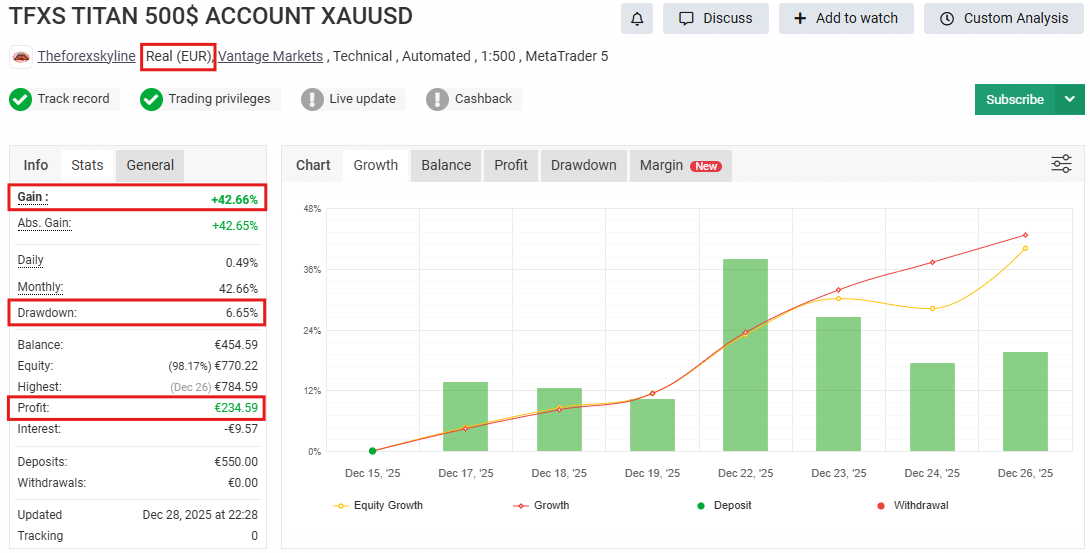Click the Trading privileges checkmark icon
This screenshot has width=1090, height=553.
click(x=151, y=99)
